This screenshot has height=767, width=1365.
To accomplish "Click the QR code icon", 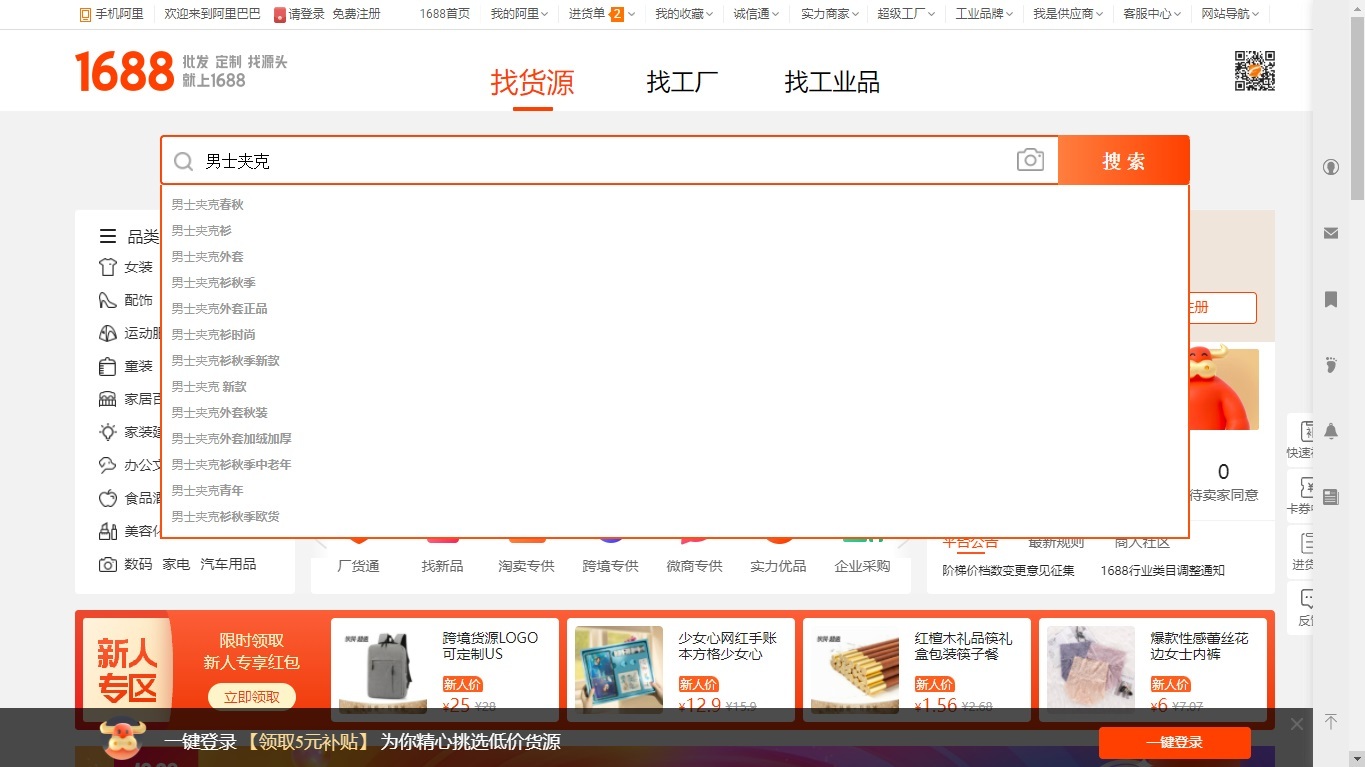I will (1255, 71).
